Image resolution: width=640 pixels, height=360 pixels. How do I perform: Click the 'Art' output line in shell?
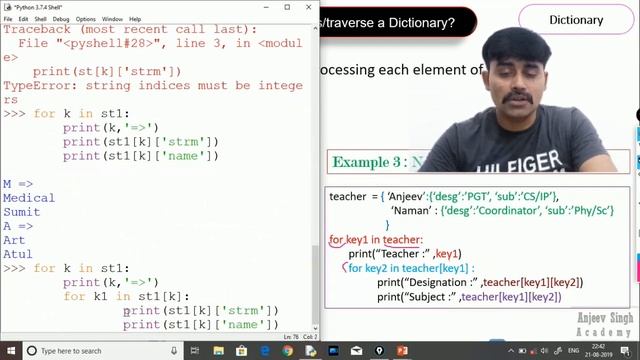coord(14,240)
